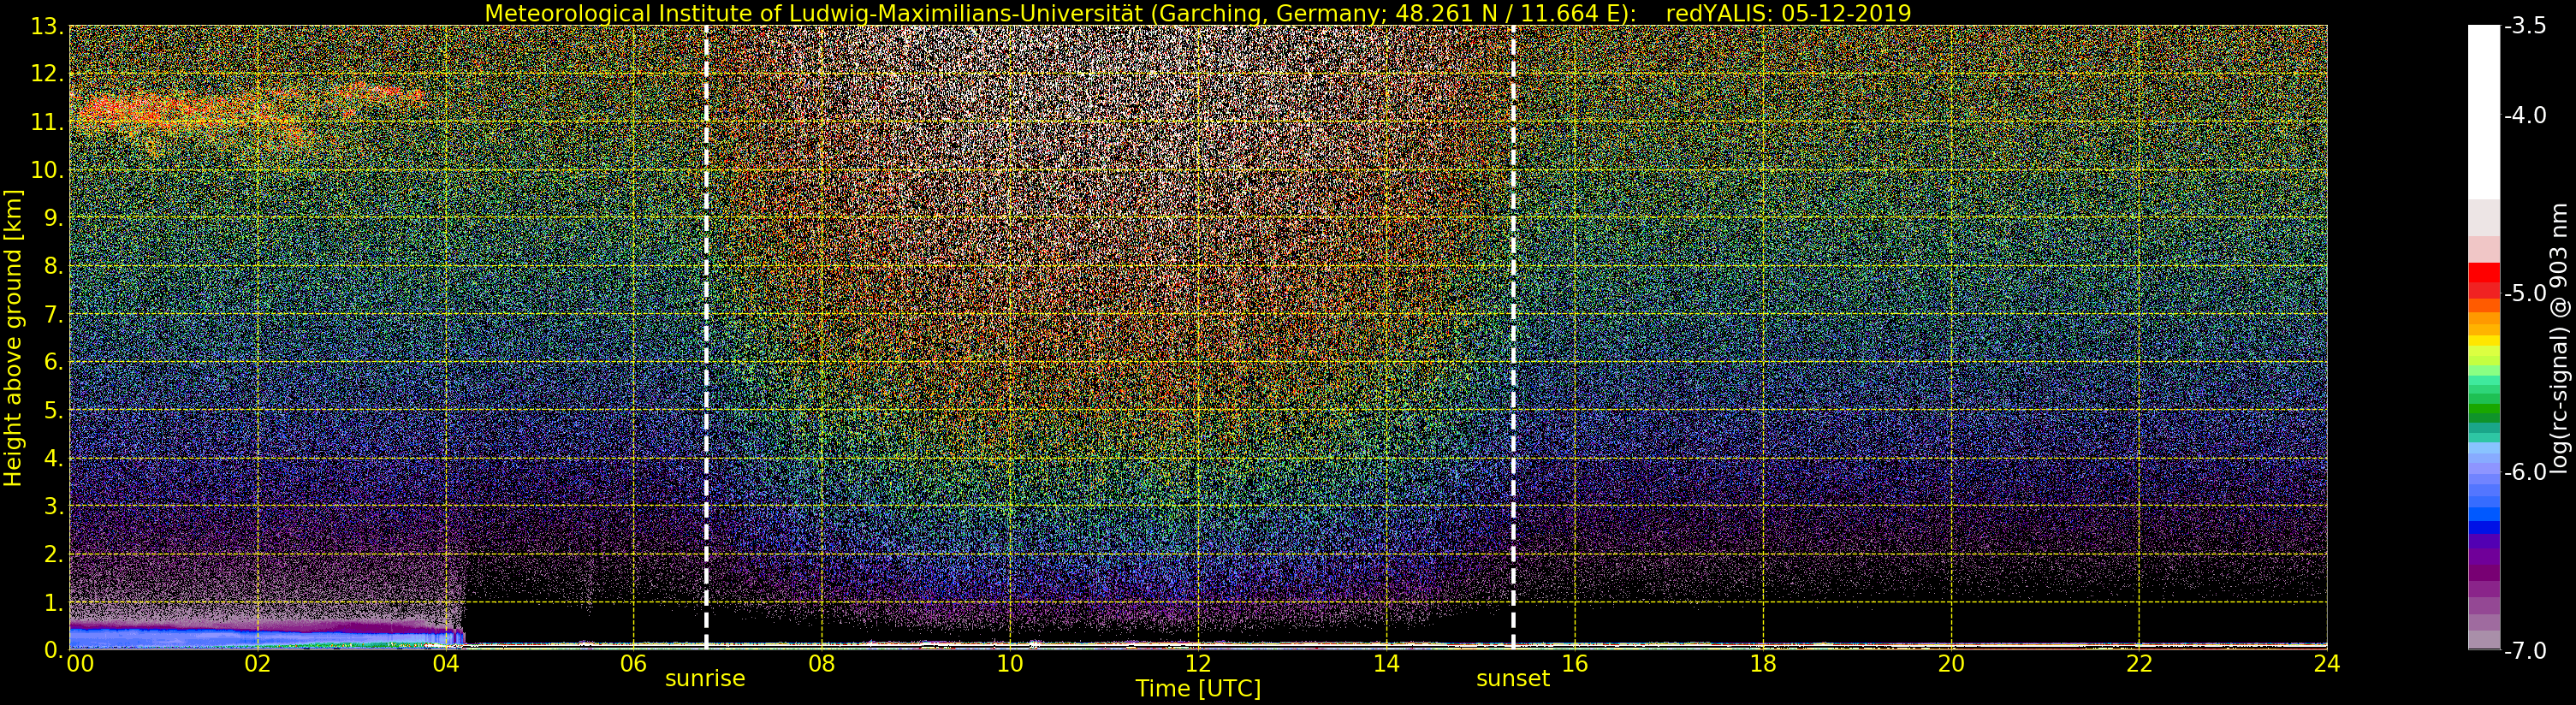Click the time axis tick '12'
The height and width of the screenshot is (705, 2576).
[1198, 663]
